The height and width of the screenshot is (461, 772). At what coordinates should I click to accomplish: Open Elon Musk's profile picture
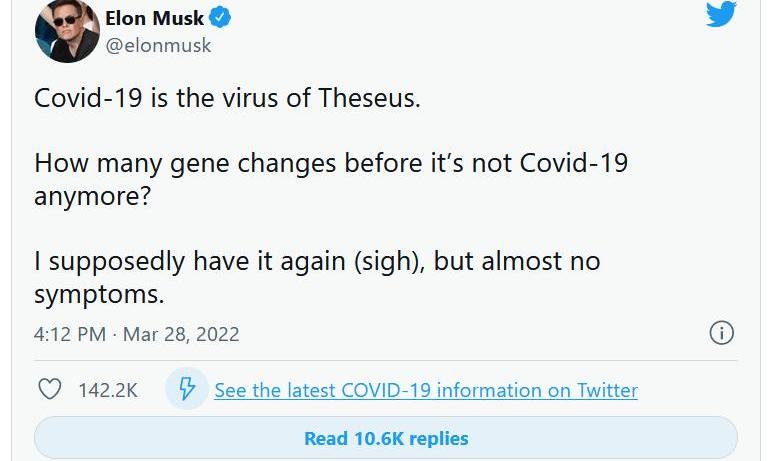[67, 31]
